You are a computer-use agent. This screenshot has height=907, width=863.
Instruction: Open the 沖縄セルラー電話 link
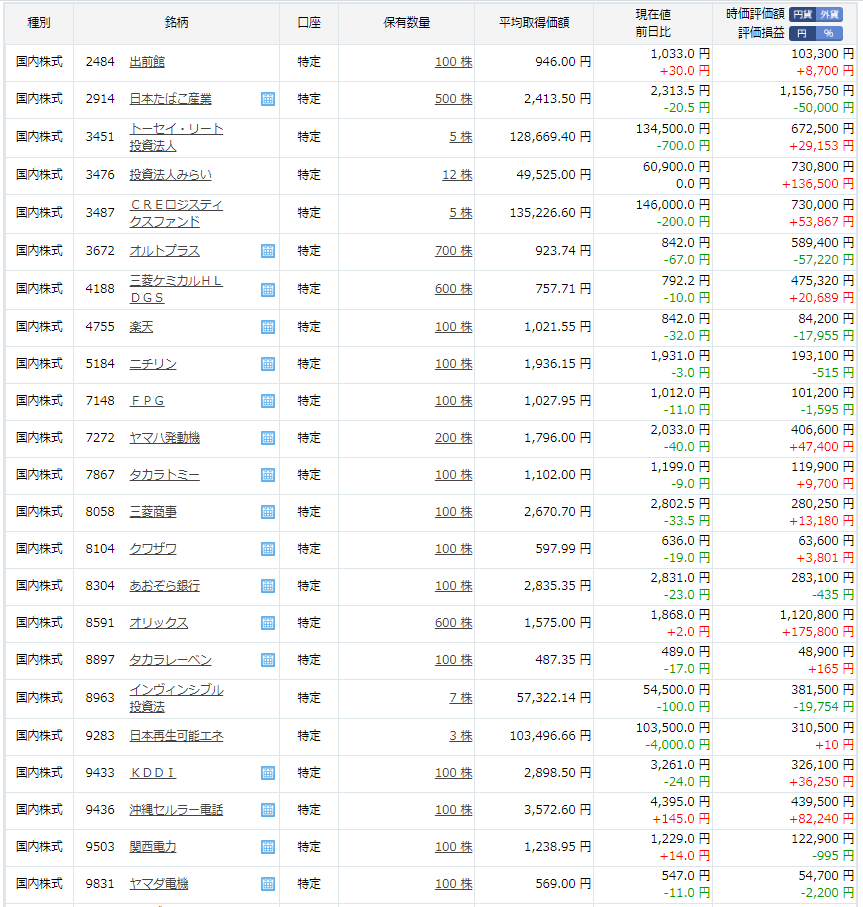[176, 810]
